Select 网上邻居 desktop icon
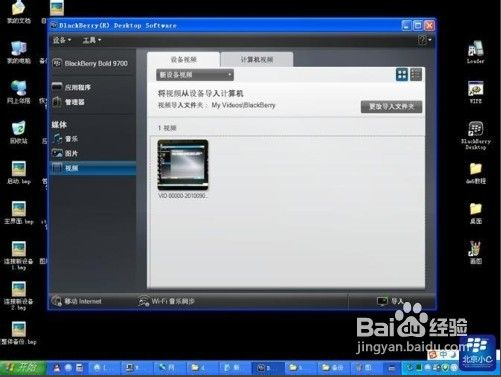The width and height of the screenshot is (501, 377). [19, 92]
